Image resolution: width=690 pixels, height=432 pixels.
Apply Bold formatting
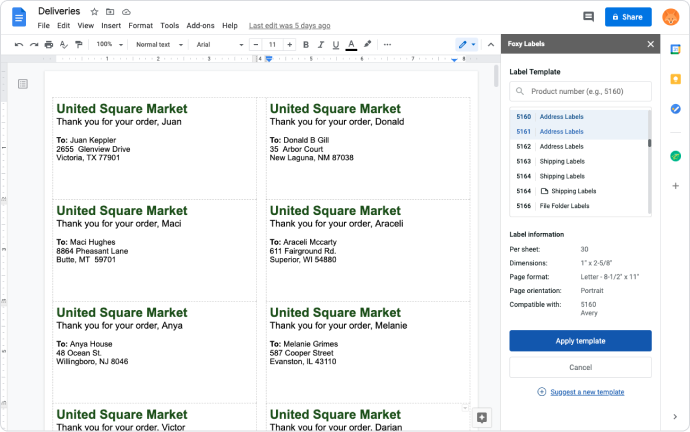point(306,44)
